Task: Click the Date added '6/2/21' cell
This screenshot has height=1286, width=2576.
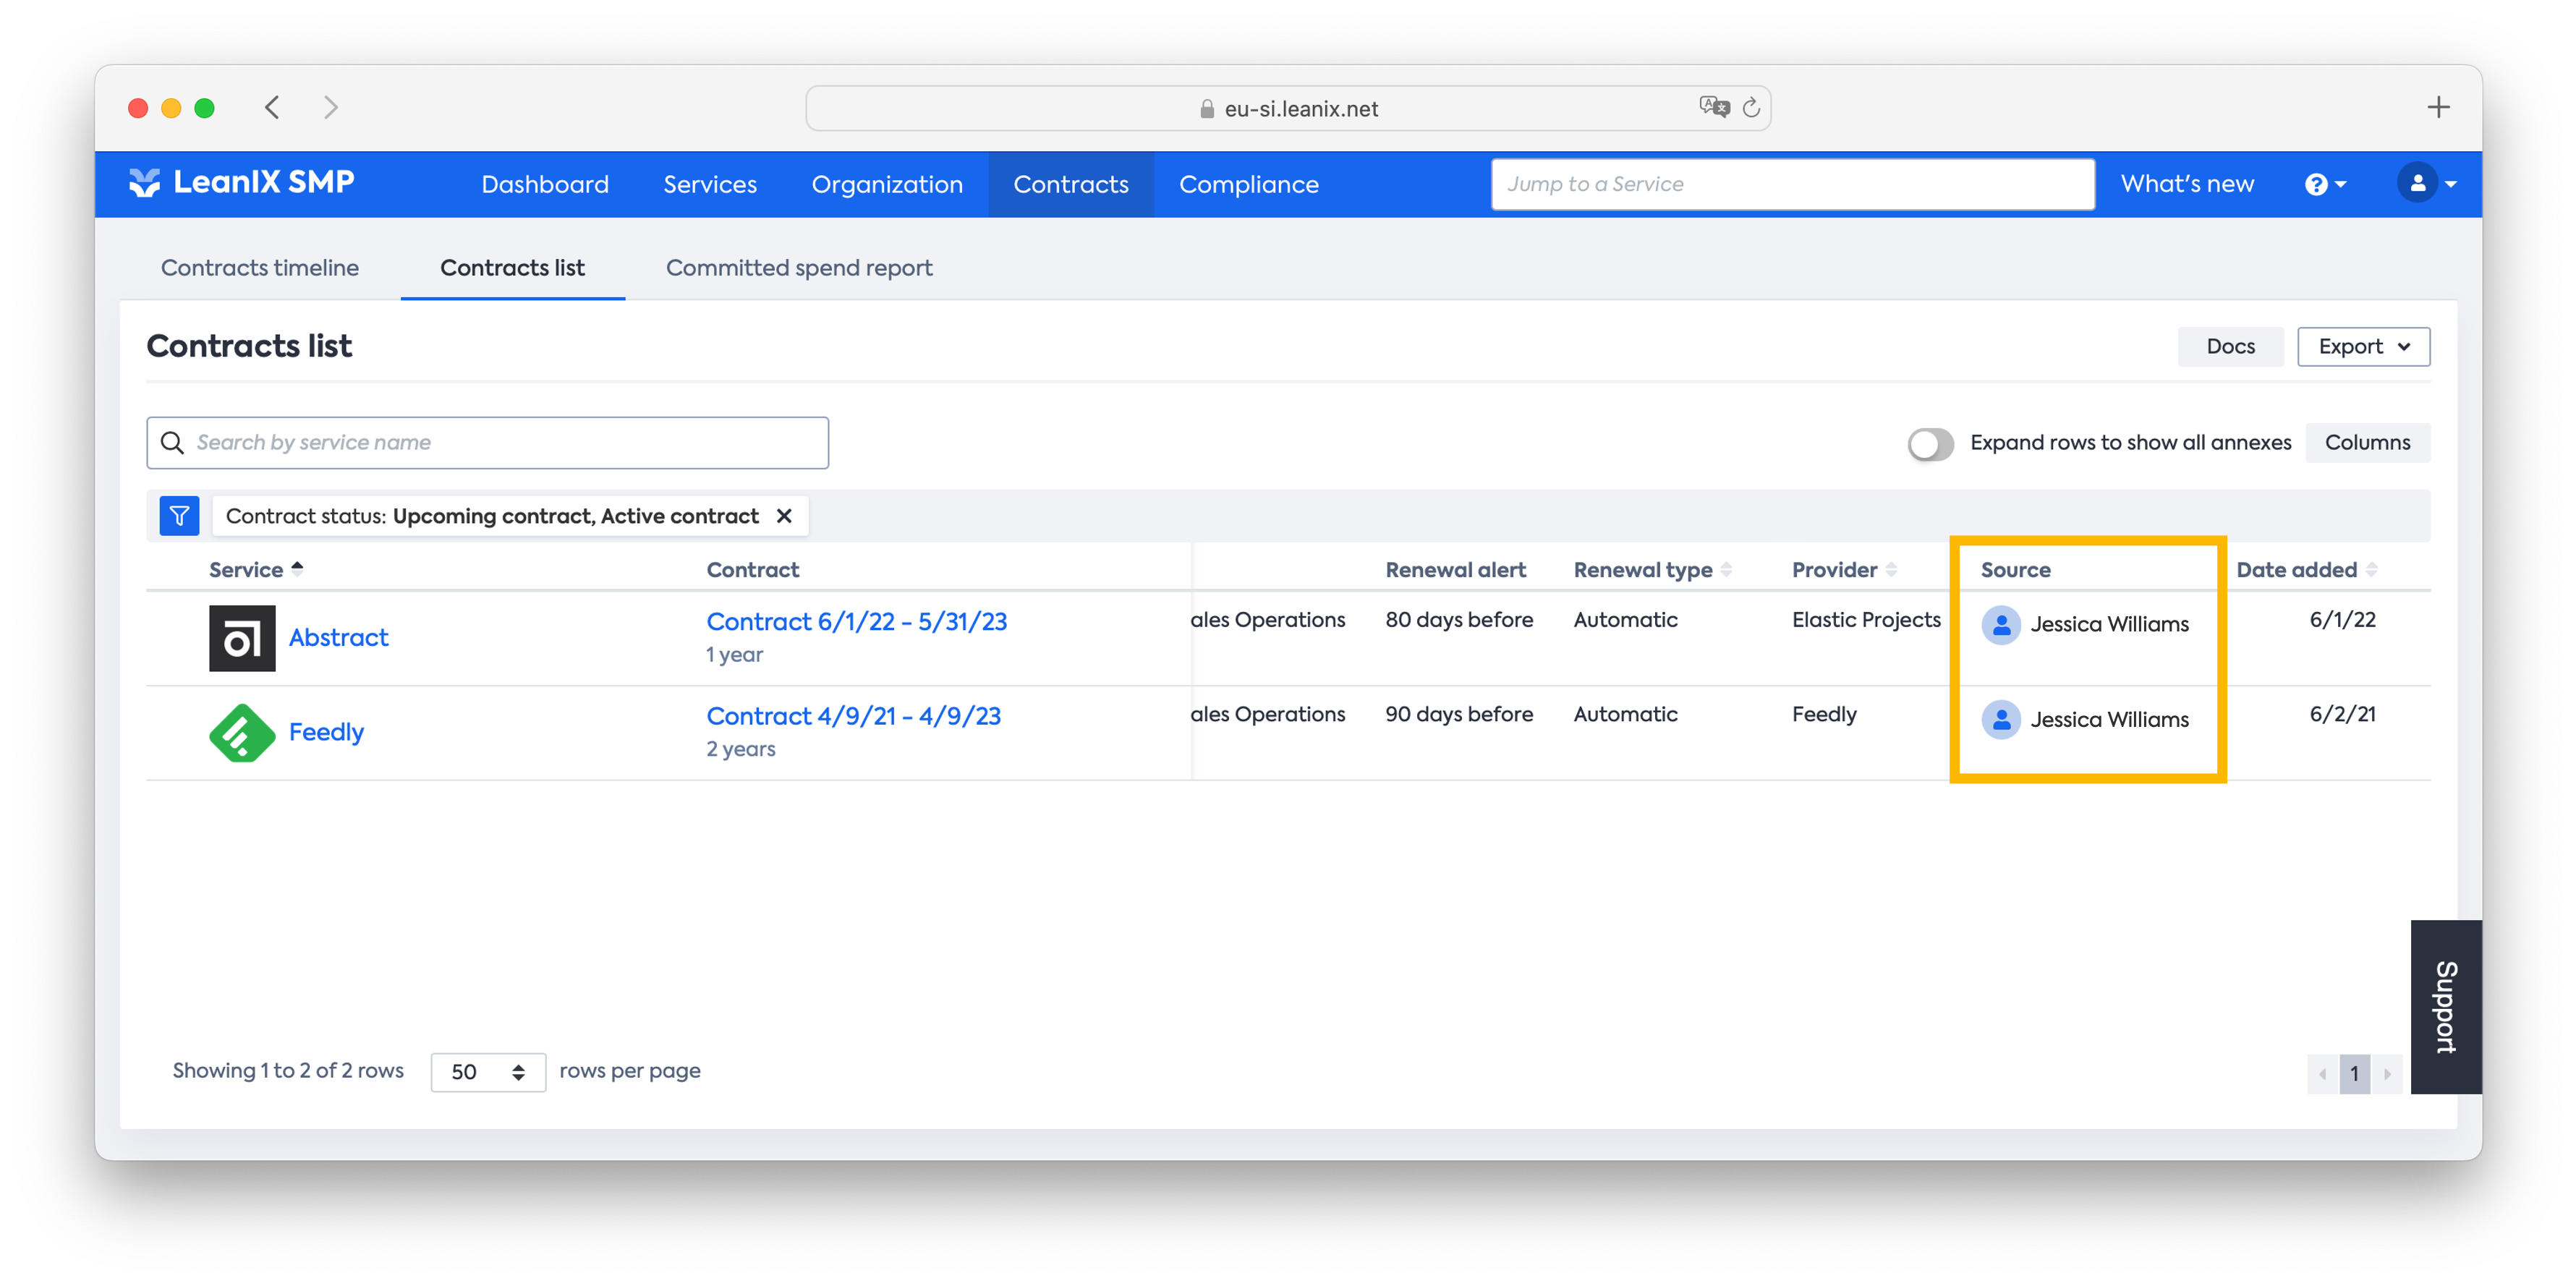Action: (x=2342, y=714)
